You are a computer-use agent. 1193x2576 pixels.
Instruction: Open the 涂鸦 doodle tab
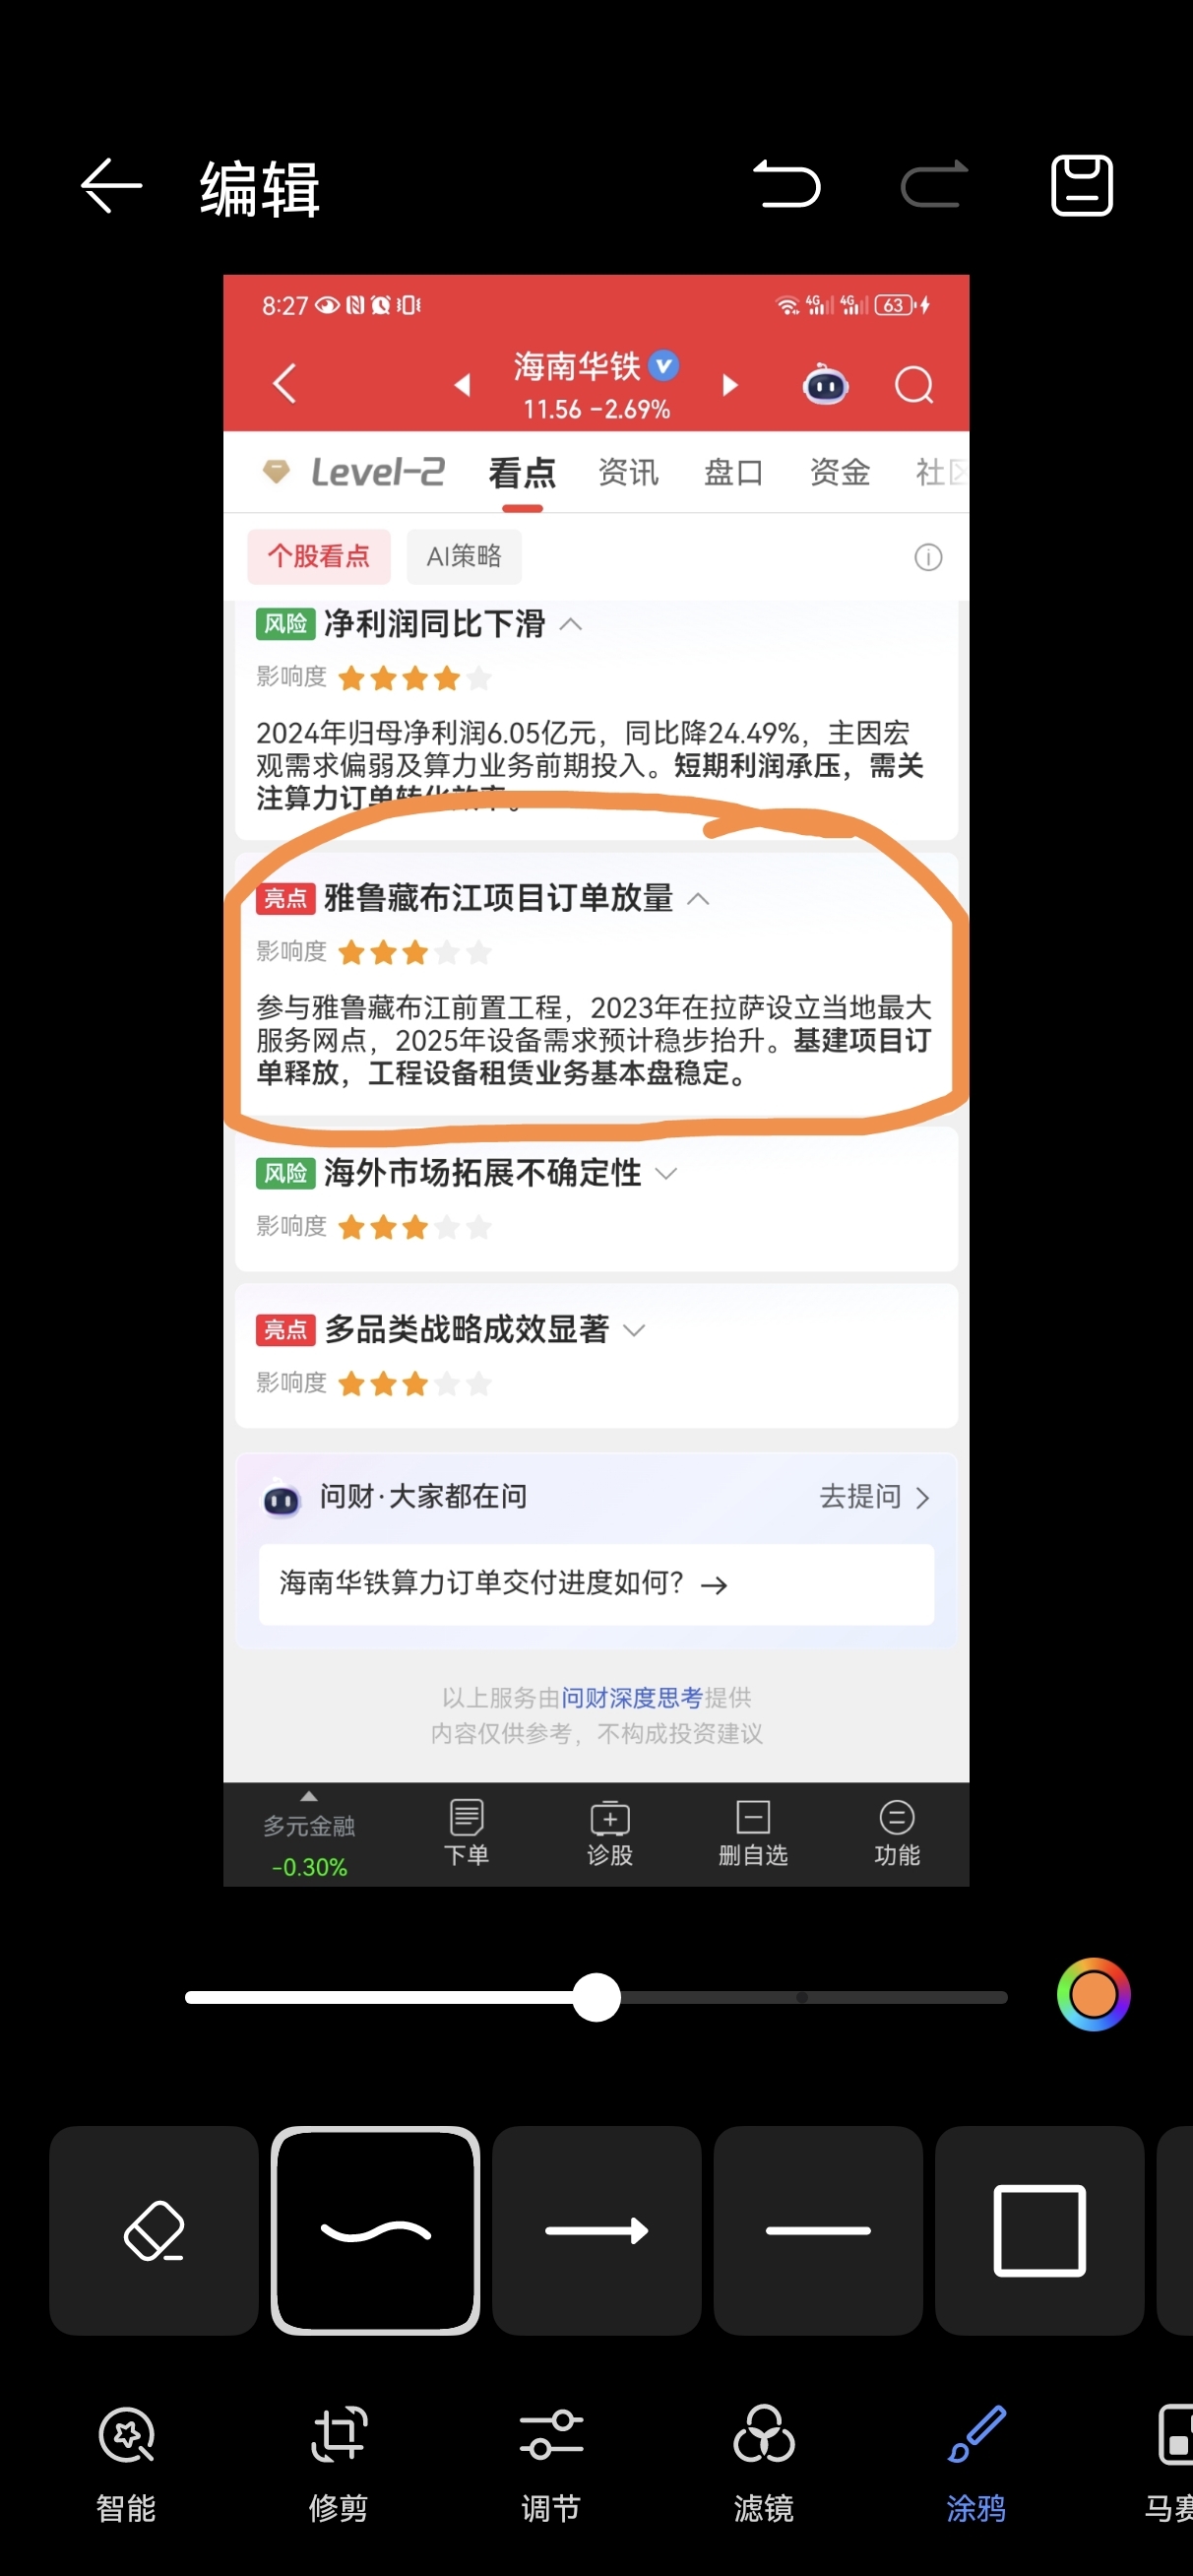tap(976, 2463)
